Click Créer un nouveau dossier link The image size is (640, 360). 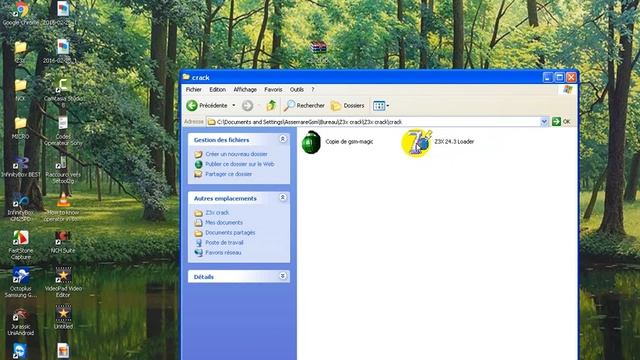point(236,154)
